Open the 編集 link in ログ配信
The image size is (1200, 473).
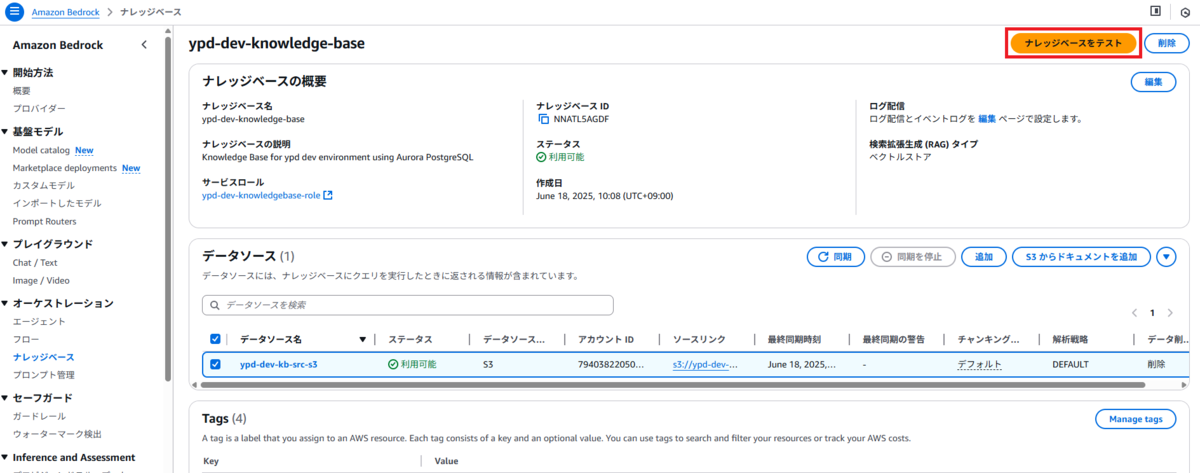tap(987, 118)
